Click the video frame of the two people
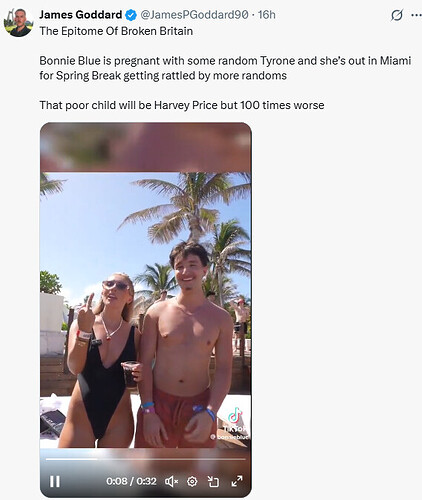422x500 pixels. tap(146, 310)
